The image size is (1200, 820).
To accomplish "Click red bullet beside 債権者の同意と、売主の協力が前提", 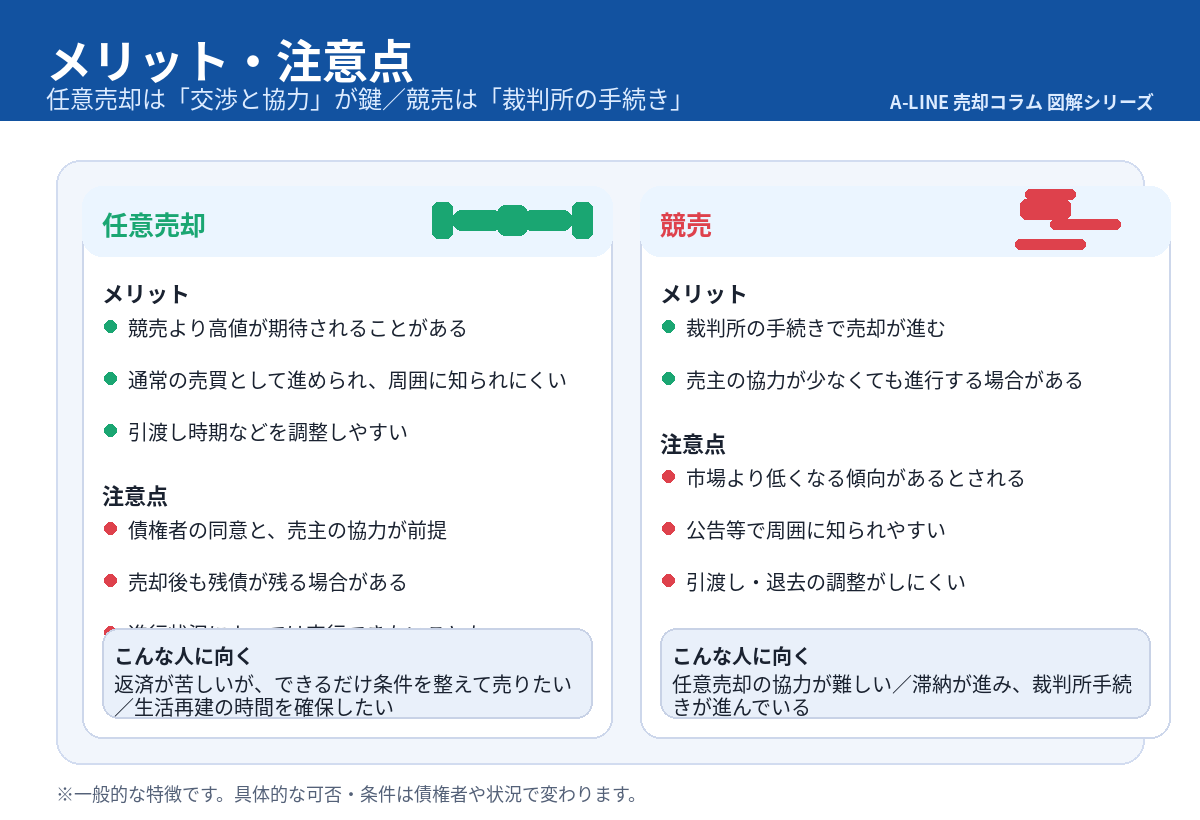I will coord(111,529).
